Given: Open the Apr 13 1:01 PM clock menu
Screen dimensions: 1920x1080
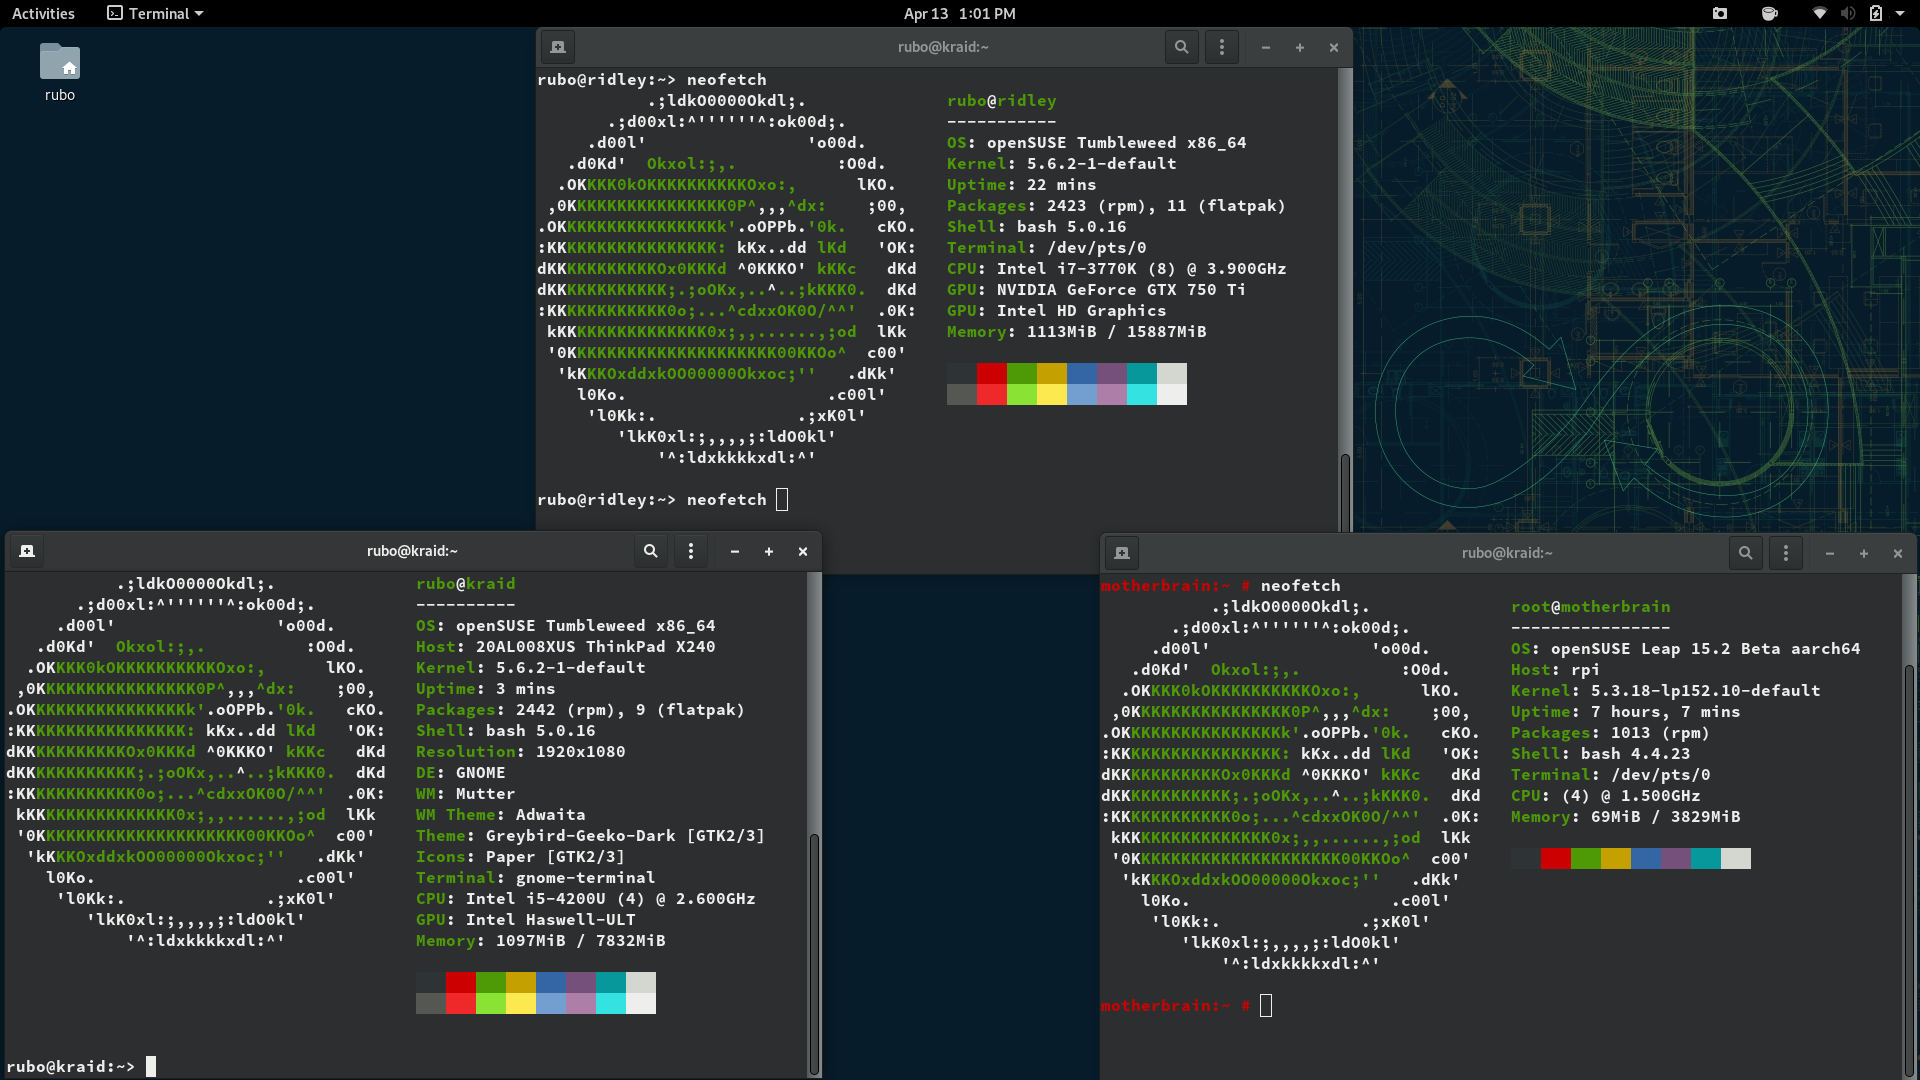Looking at the screenshot, I should (959, 13).
